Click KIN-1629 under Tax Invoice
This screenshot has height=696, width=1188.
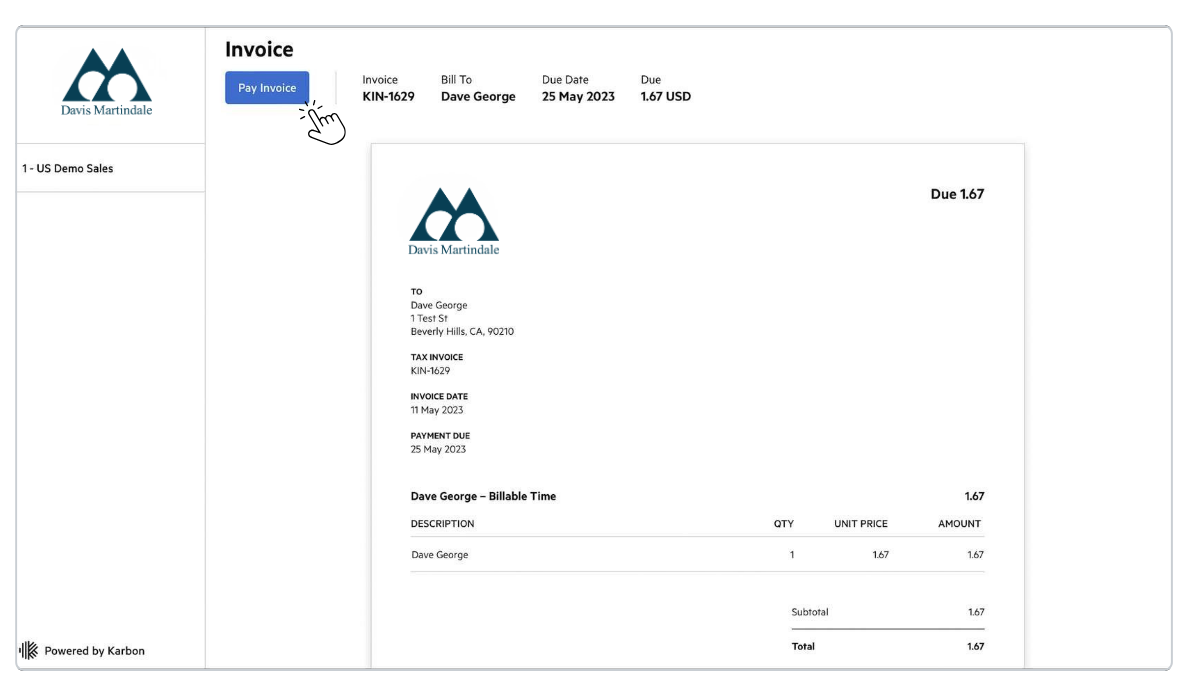tap(430, 370)
